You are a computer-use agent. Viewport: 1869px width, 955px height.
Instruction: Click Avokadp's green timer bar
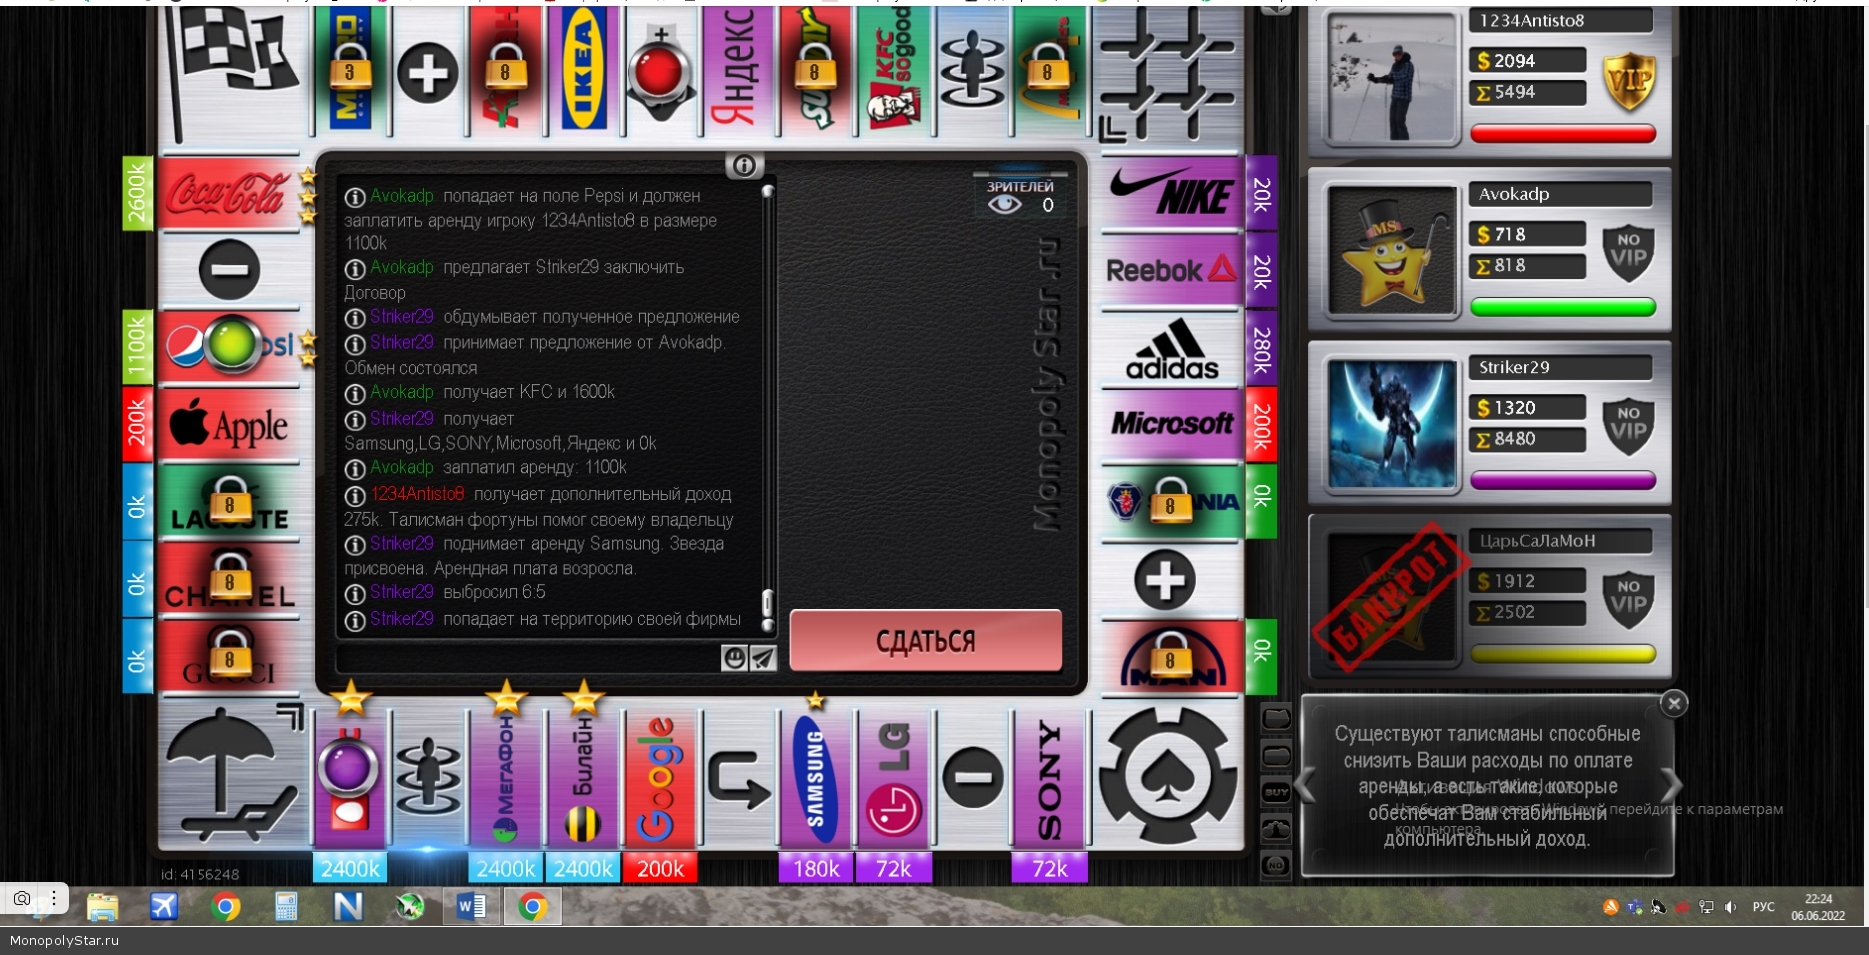[x=1563, y=307]
